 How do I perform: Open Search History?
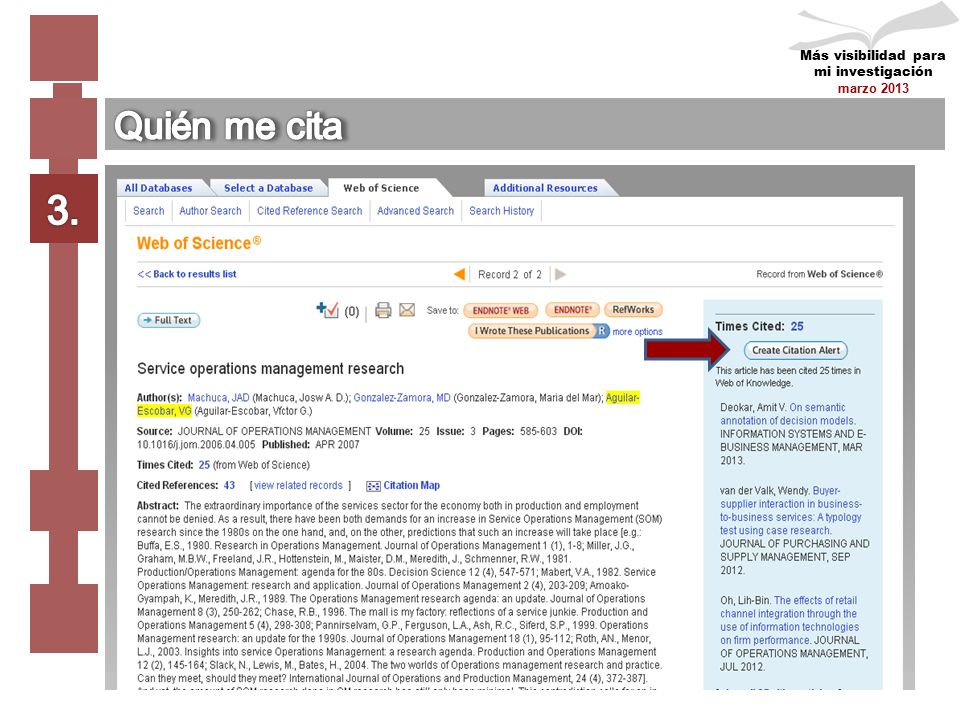point(501,211)
